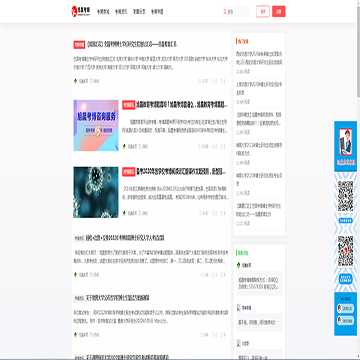Click the comment icon on the consulting-banner article
The height and width of the screenshot is (360, 360).
tap(213, 146)
